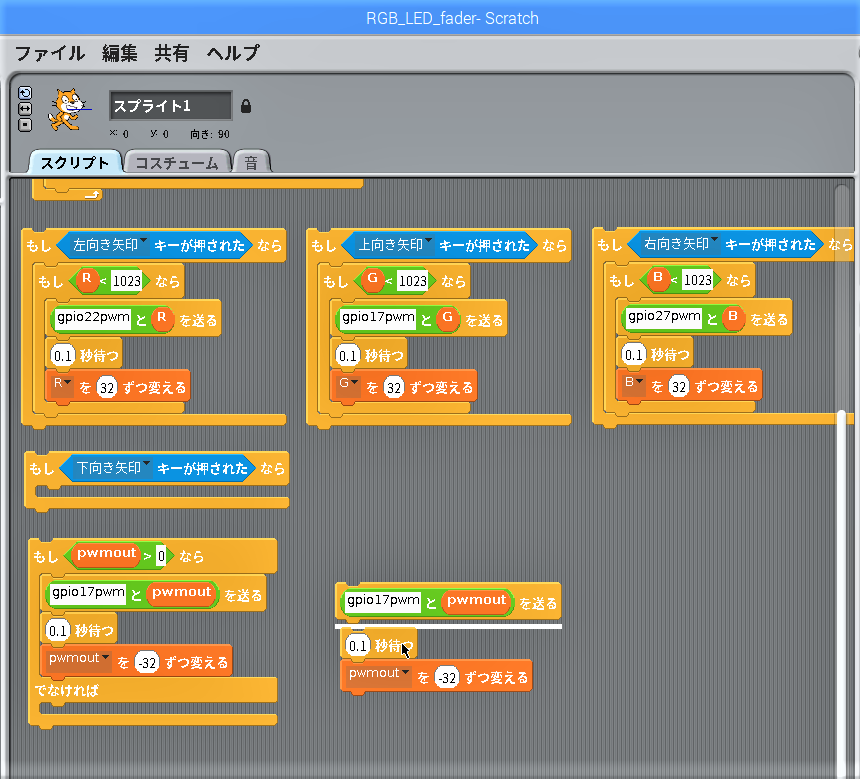Click the orange R variable in R<1023 condition
The width and height of the screenshot is (860, 779).
(x=86, y=279)
